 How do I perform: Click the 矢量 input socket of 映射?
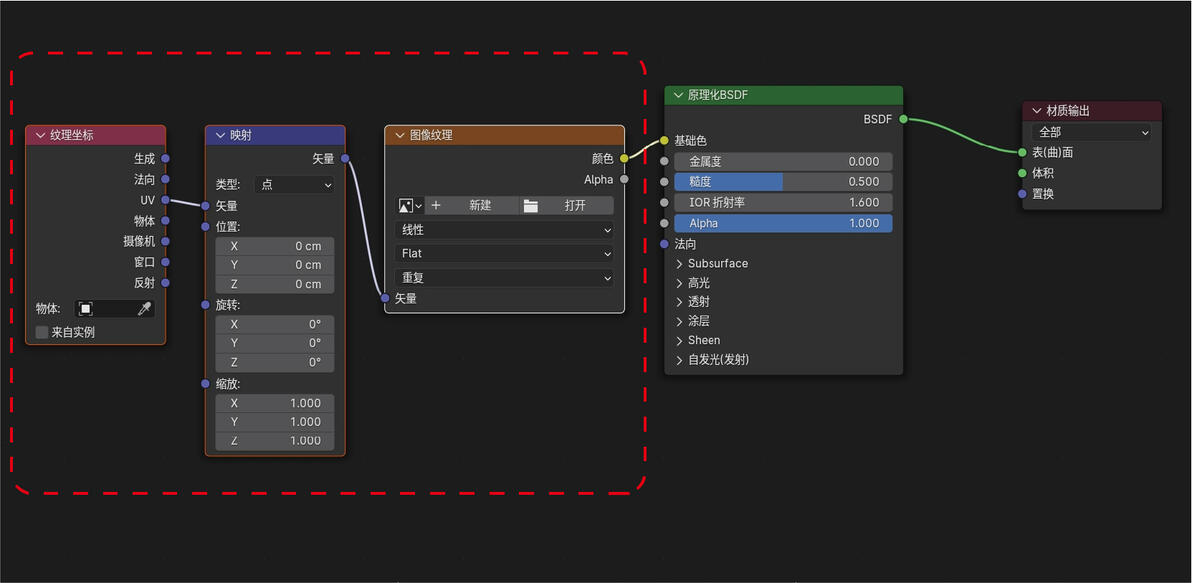(205, 205)
